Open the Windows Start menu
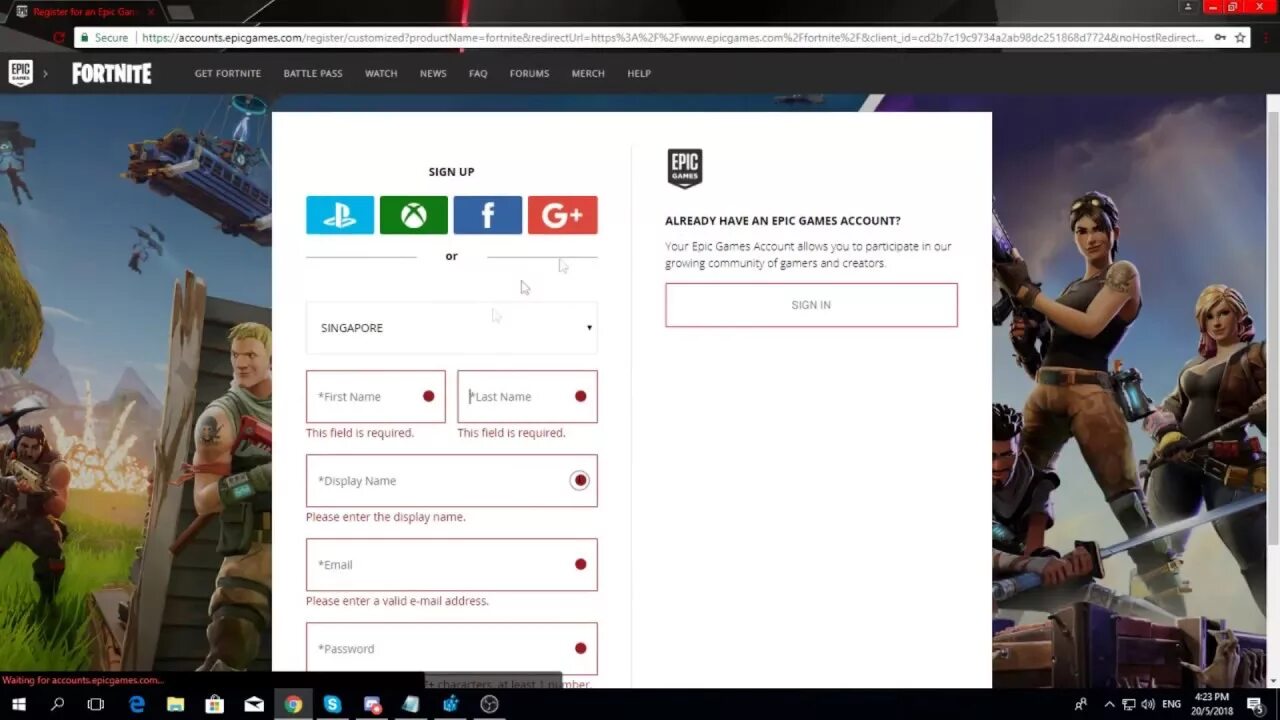This screenshot has height=720, width=1280. [18, 704]
